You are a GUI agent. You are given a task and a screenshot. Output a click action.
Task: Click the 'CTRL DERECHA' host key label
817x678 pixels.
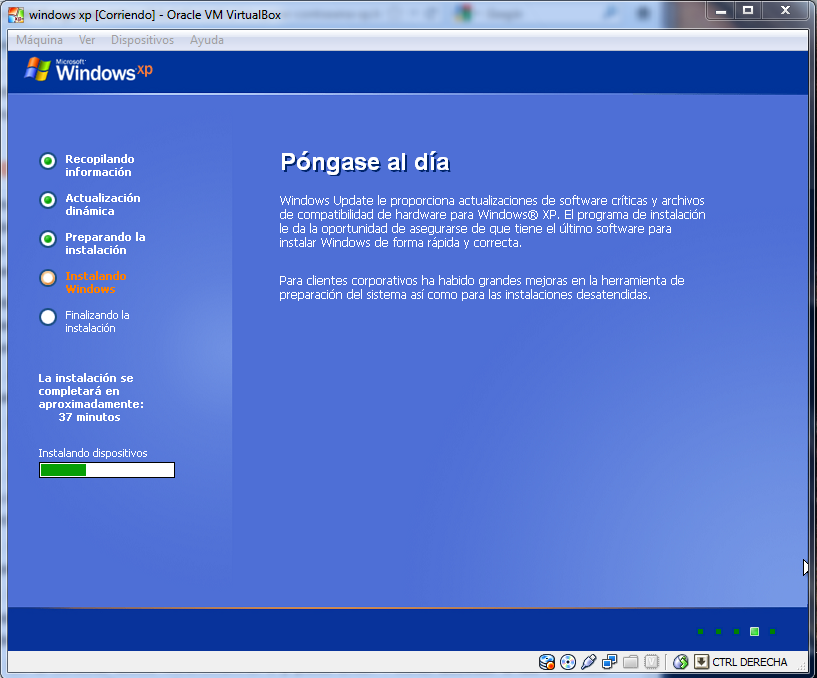(x=749, y=662)
